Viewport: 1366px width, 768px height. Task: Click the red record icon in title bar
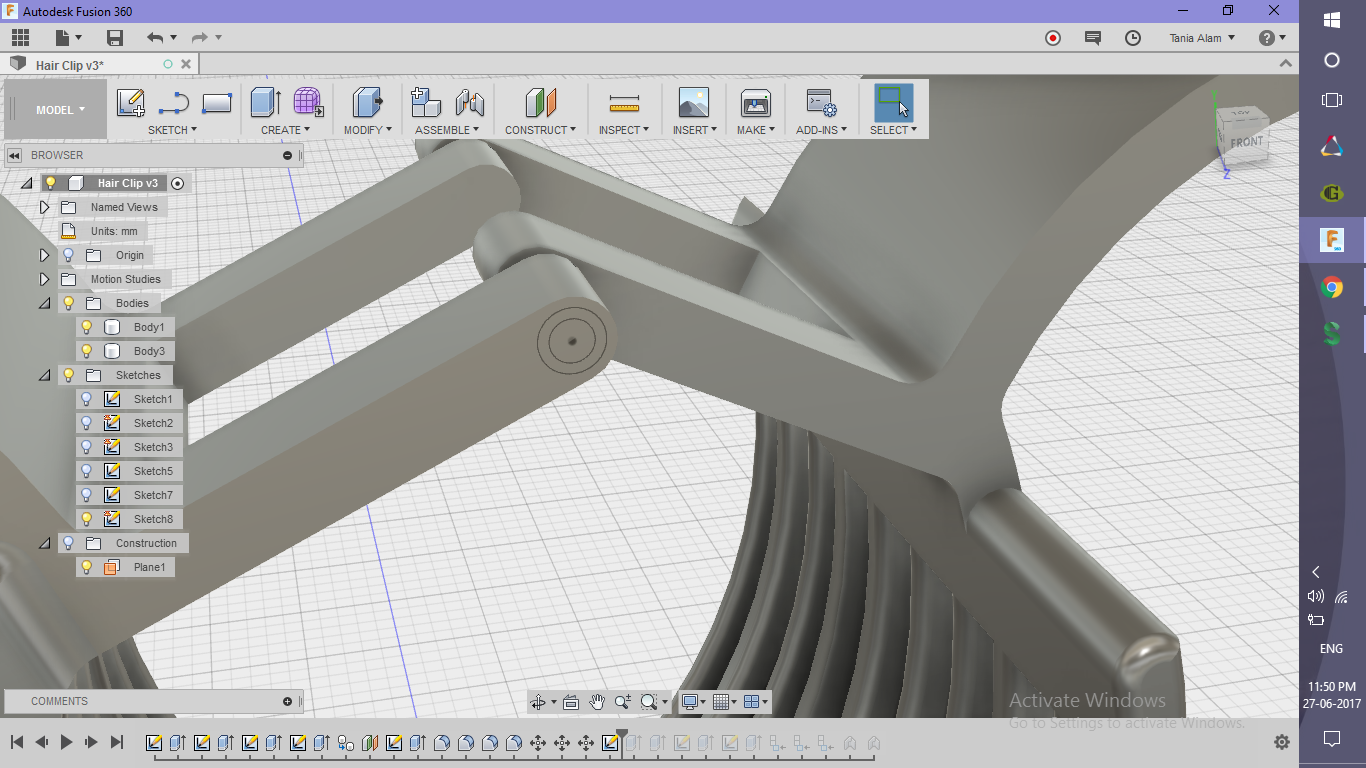[x=1052, y=38]
